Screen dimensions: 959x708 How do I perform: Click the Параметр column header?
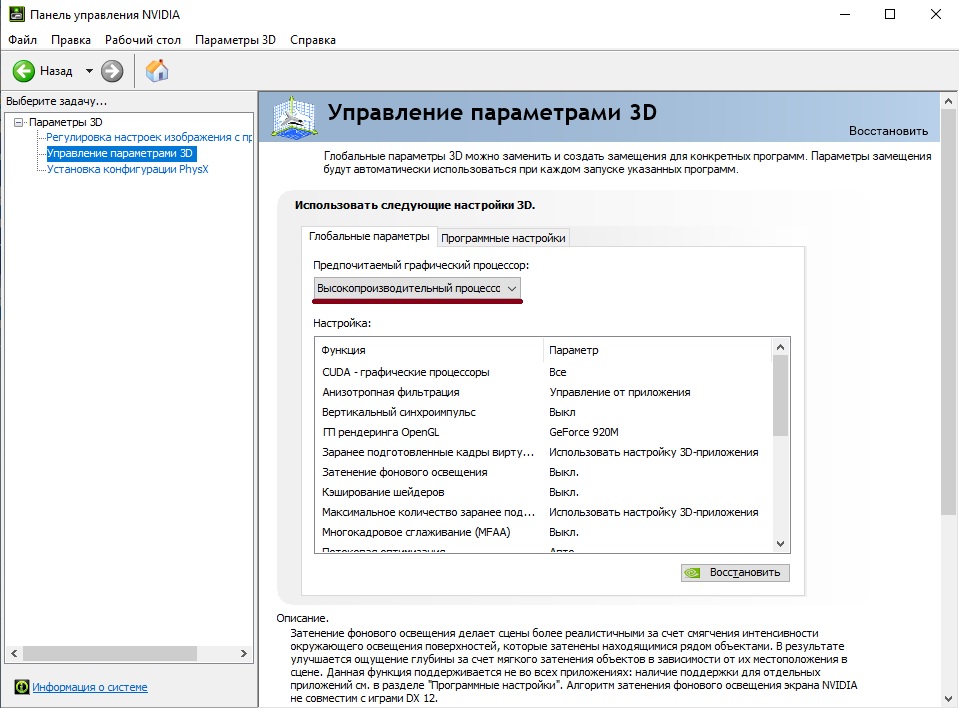click(x=657, y=350)
